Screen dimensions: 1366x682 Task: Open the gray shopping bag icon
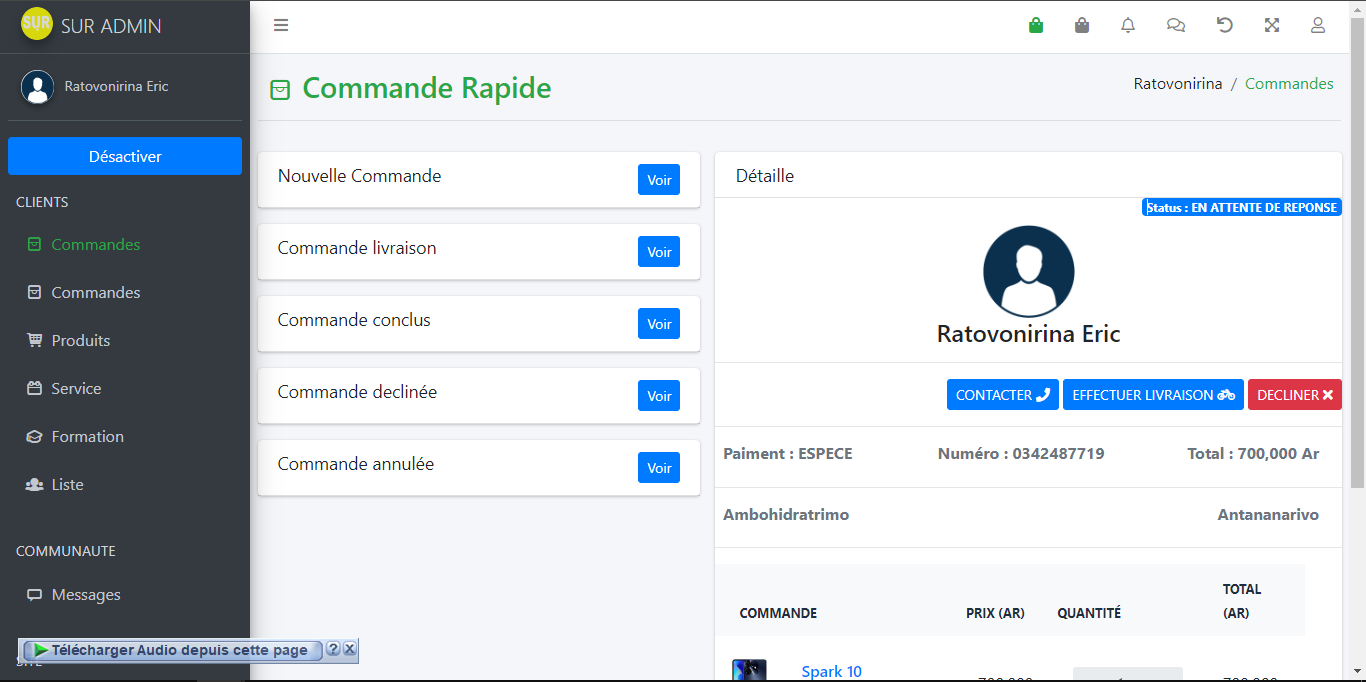tap(1082, 25)
